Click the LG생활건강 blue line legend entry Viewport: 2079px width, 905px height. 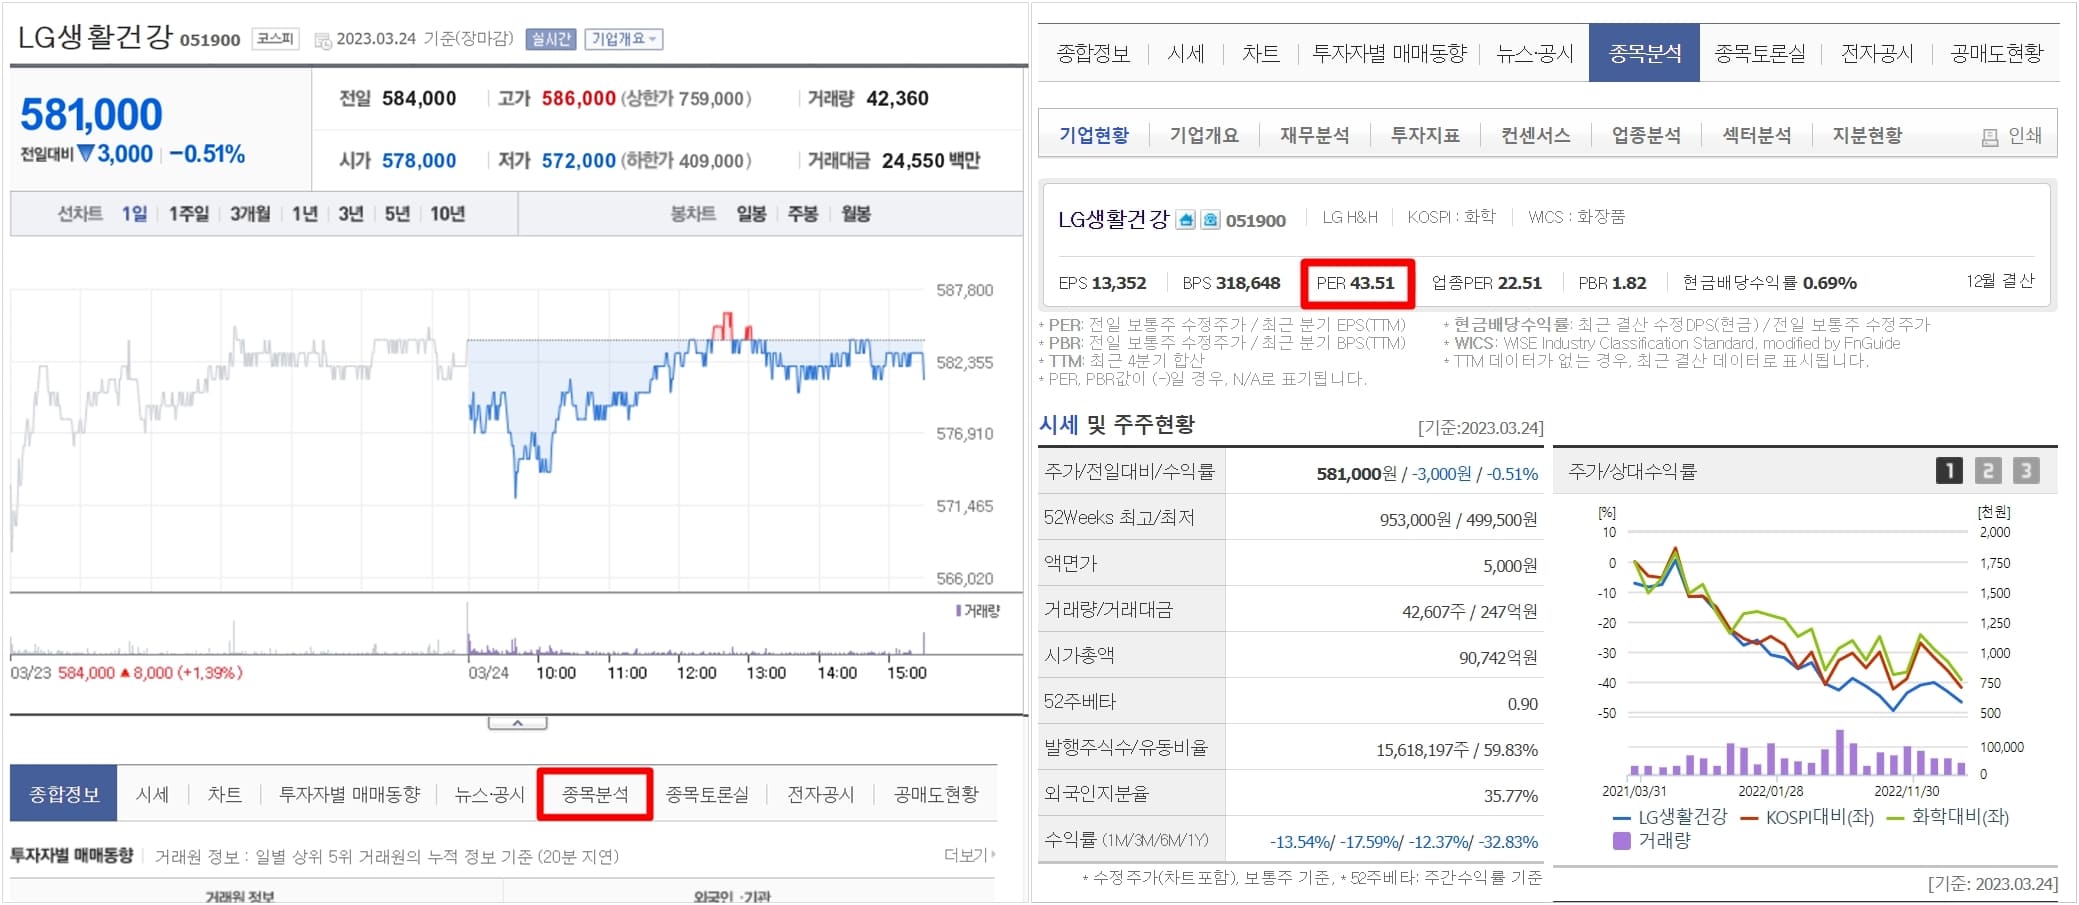tap(1669, 817)
